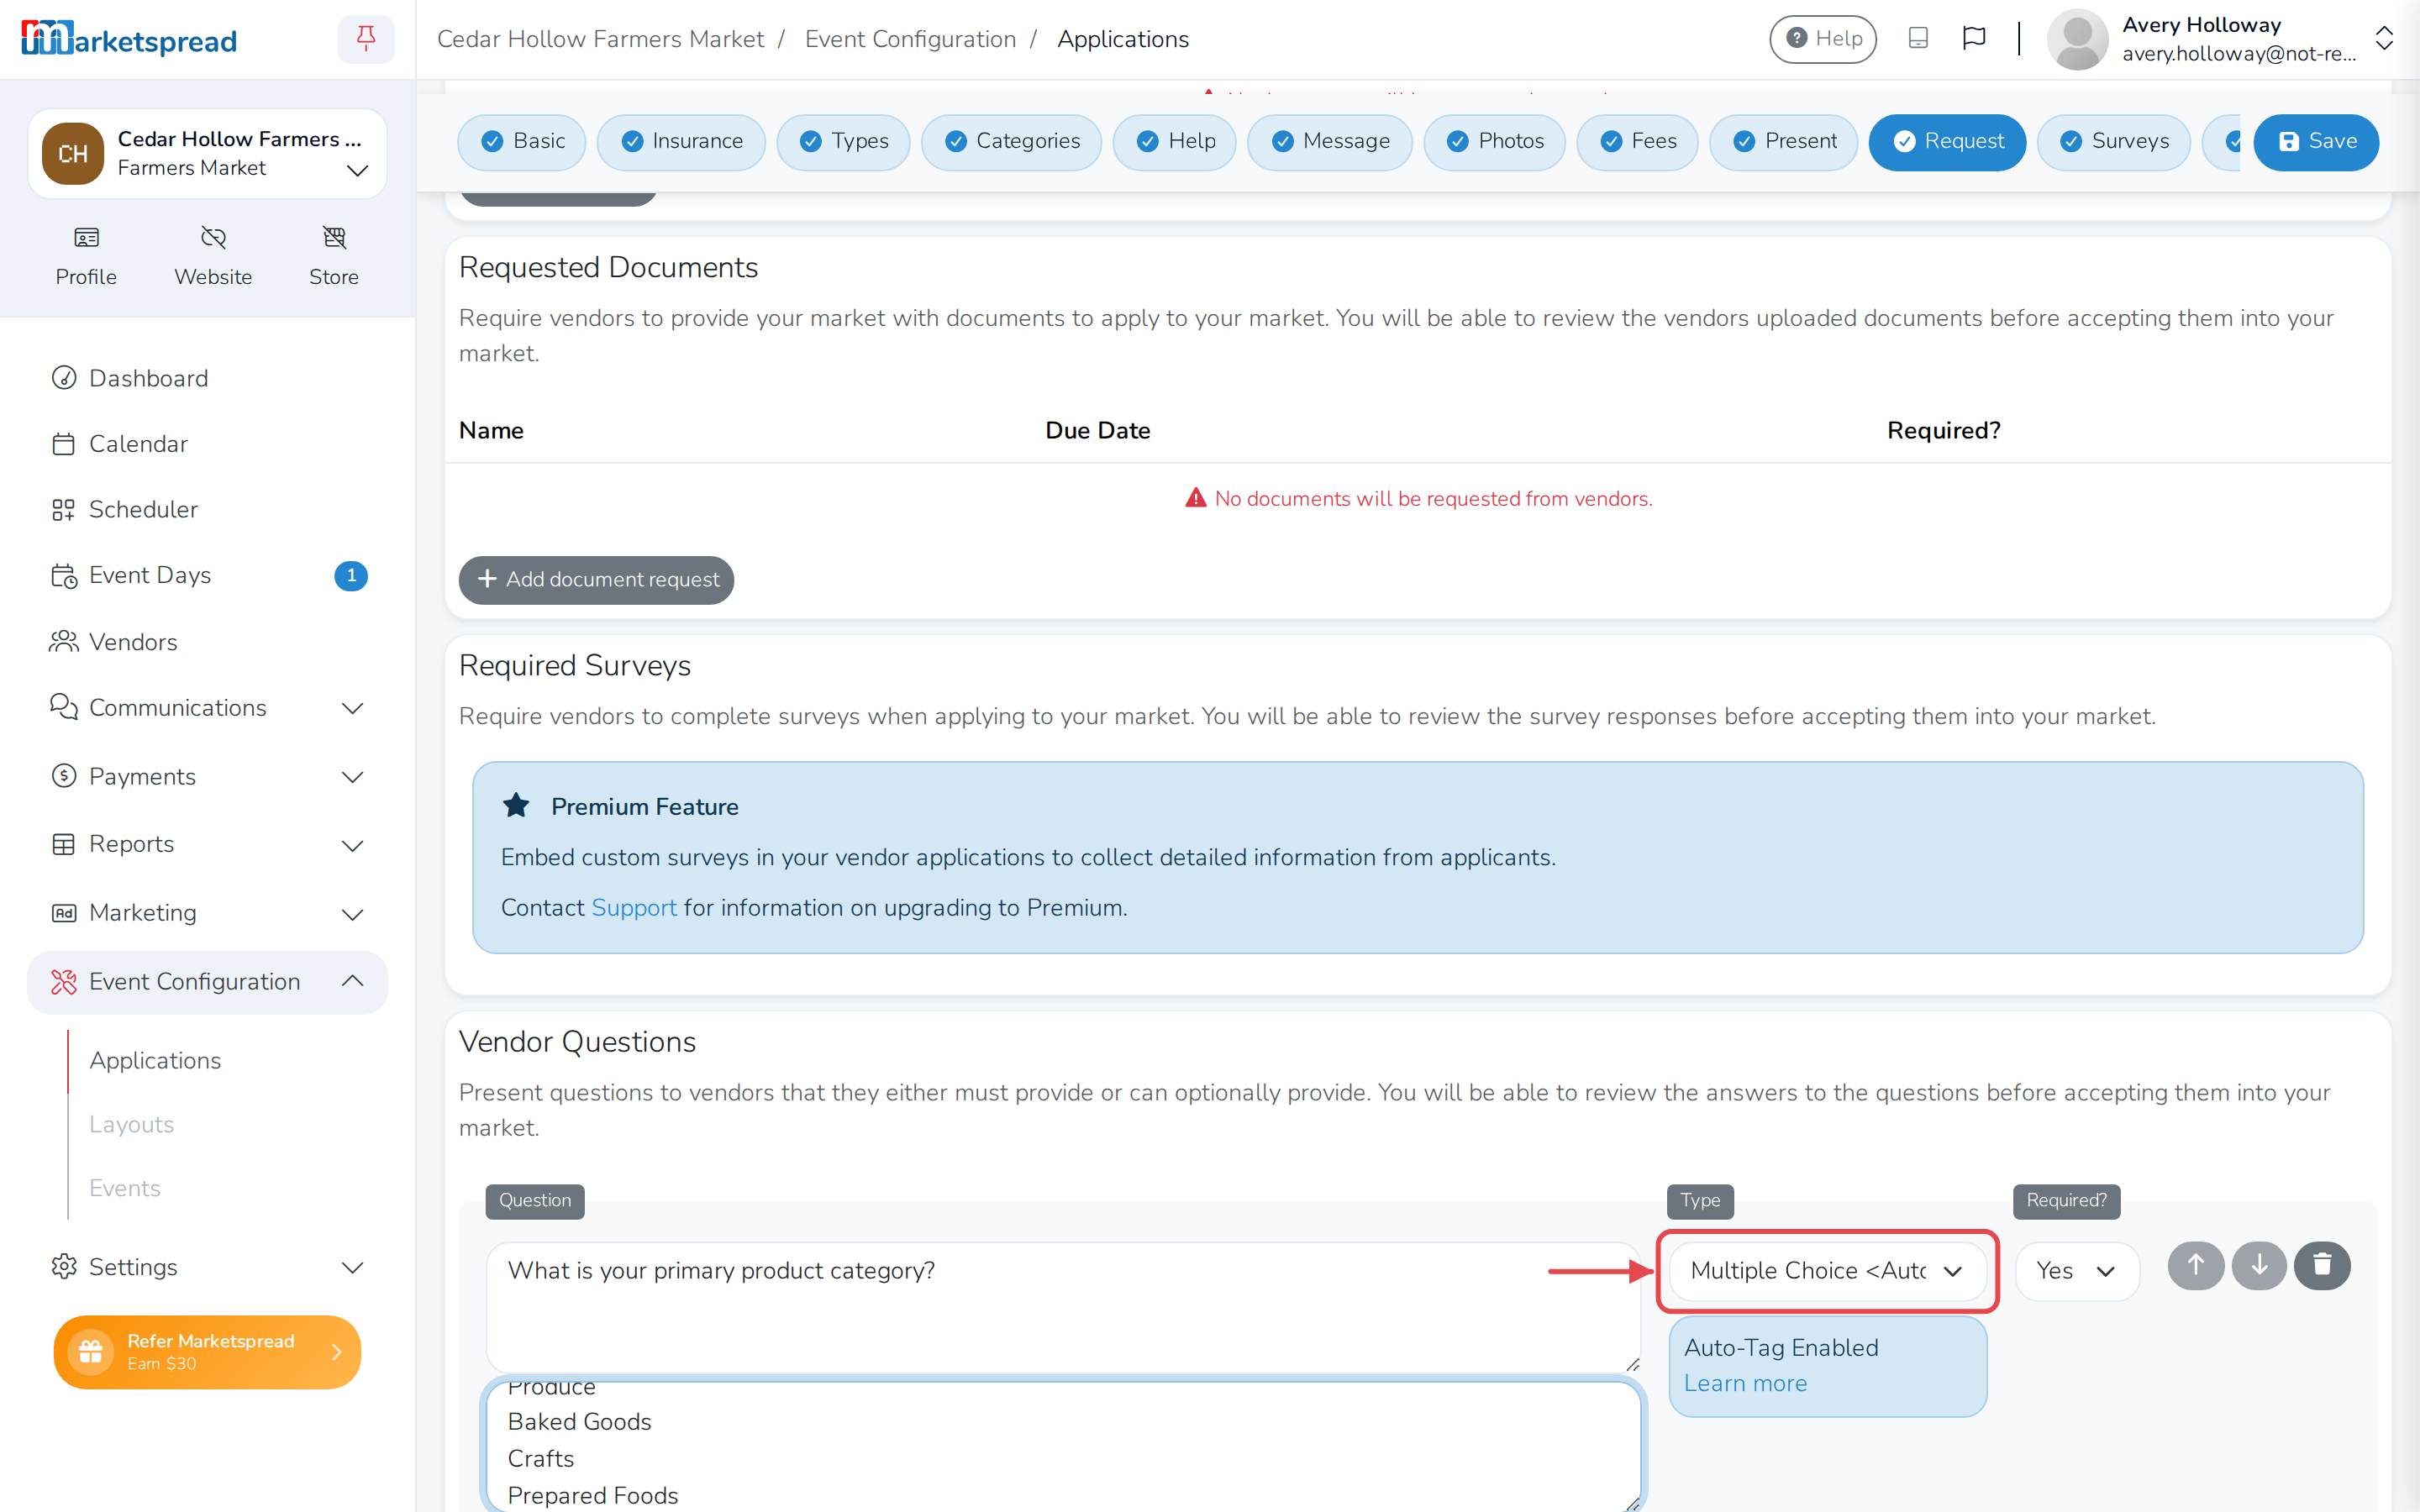
Task: Expand the Settings menu
Action: [207, 1267]
